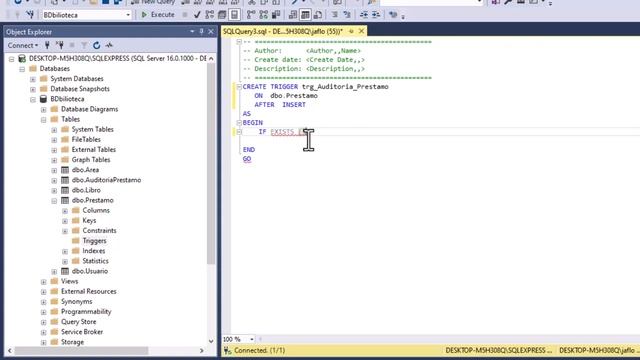Click Specify Values for Template Parameters icon

(x=393, y=15)
